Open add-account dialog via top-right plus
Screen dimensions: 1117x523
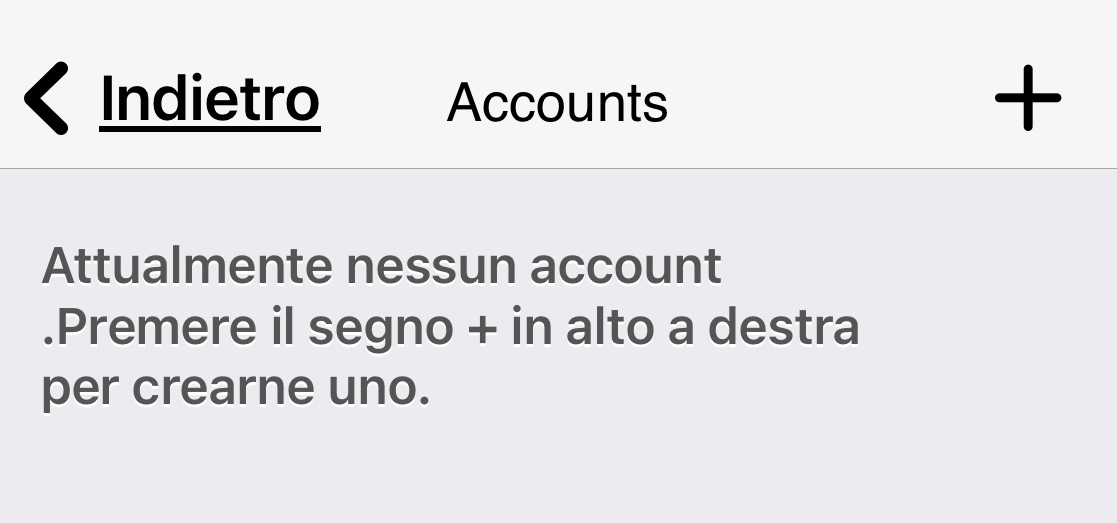(x=1028, y=98)
